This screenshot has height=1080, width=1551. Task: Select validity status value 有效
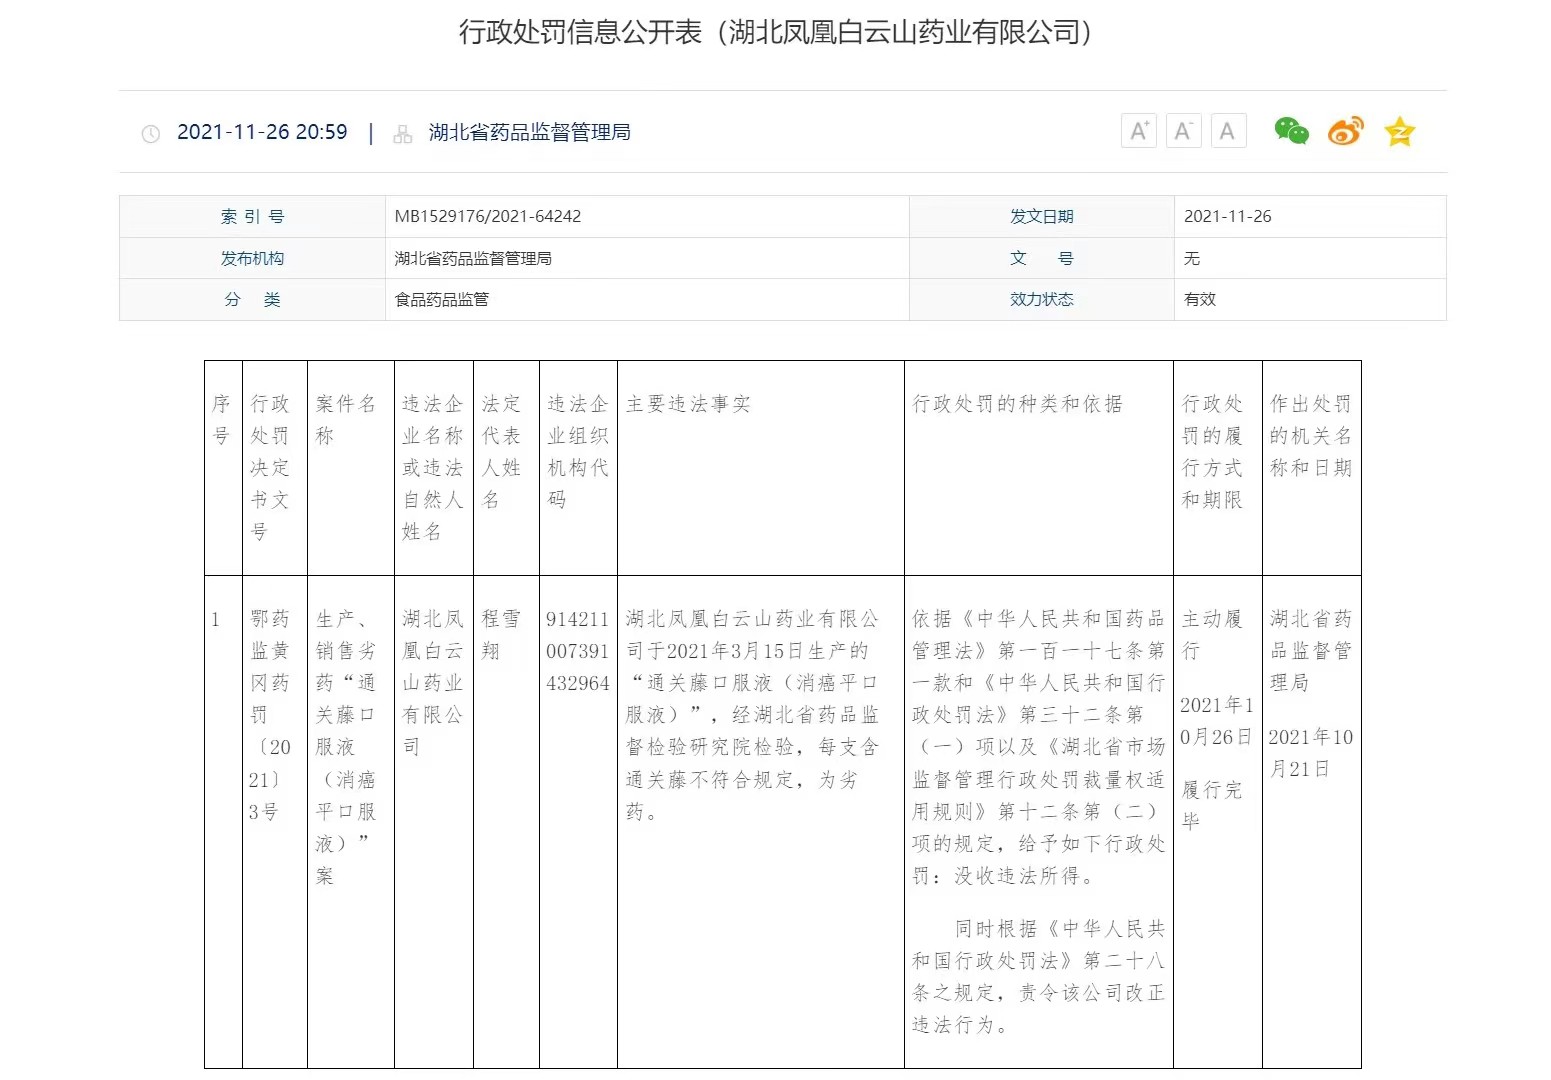pos(1199,299)
